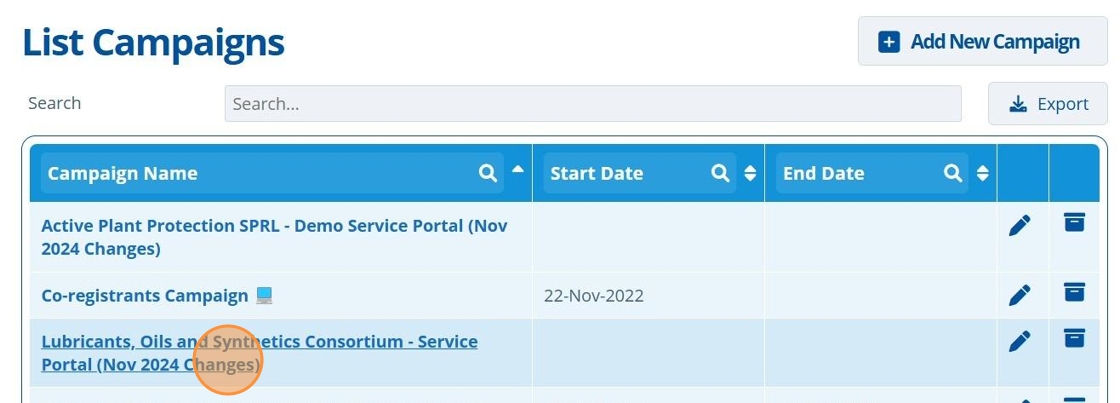
Task: Edit the Active Plant Protection SPRL campaign
Action: (1020, 226)
